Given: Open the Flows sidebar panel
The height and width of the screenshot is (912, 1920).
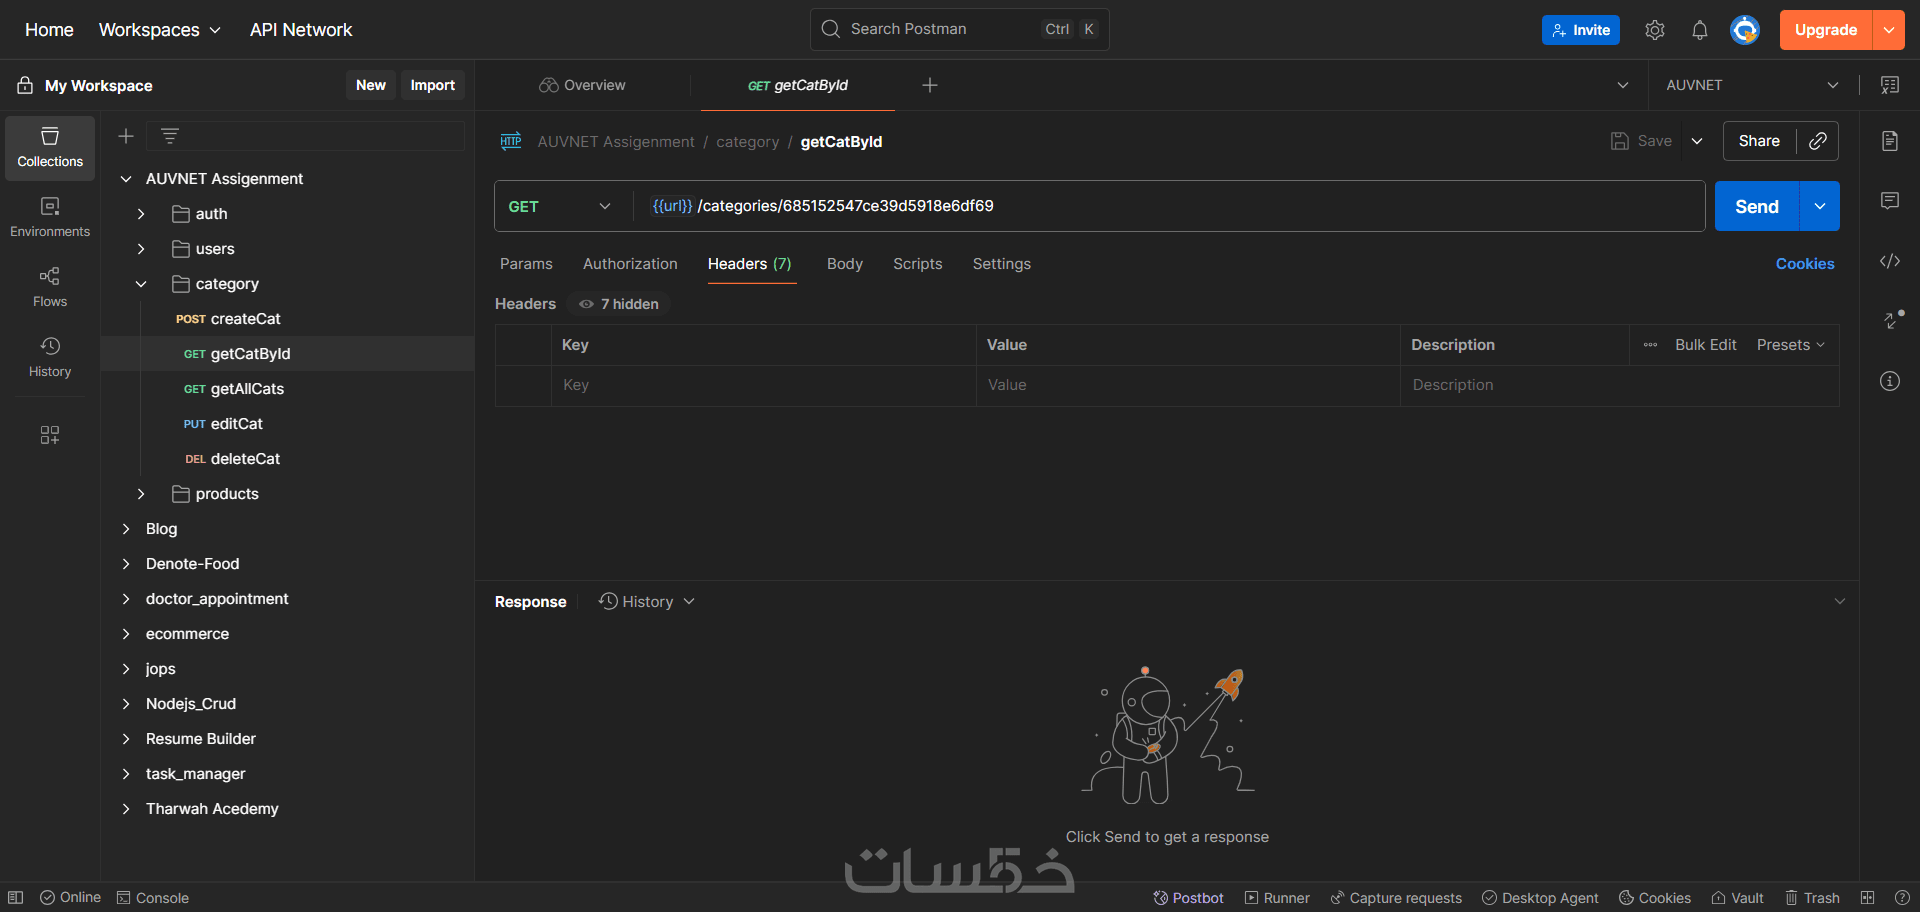Looking at the screenshot, I should click(50, 288).
